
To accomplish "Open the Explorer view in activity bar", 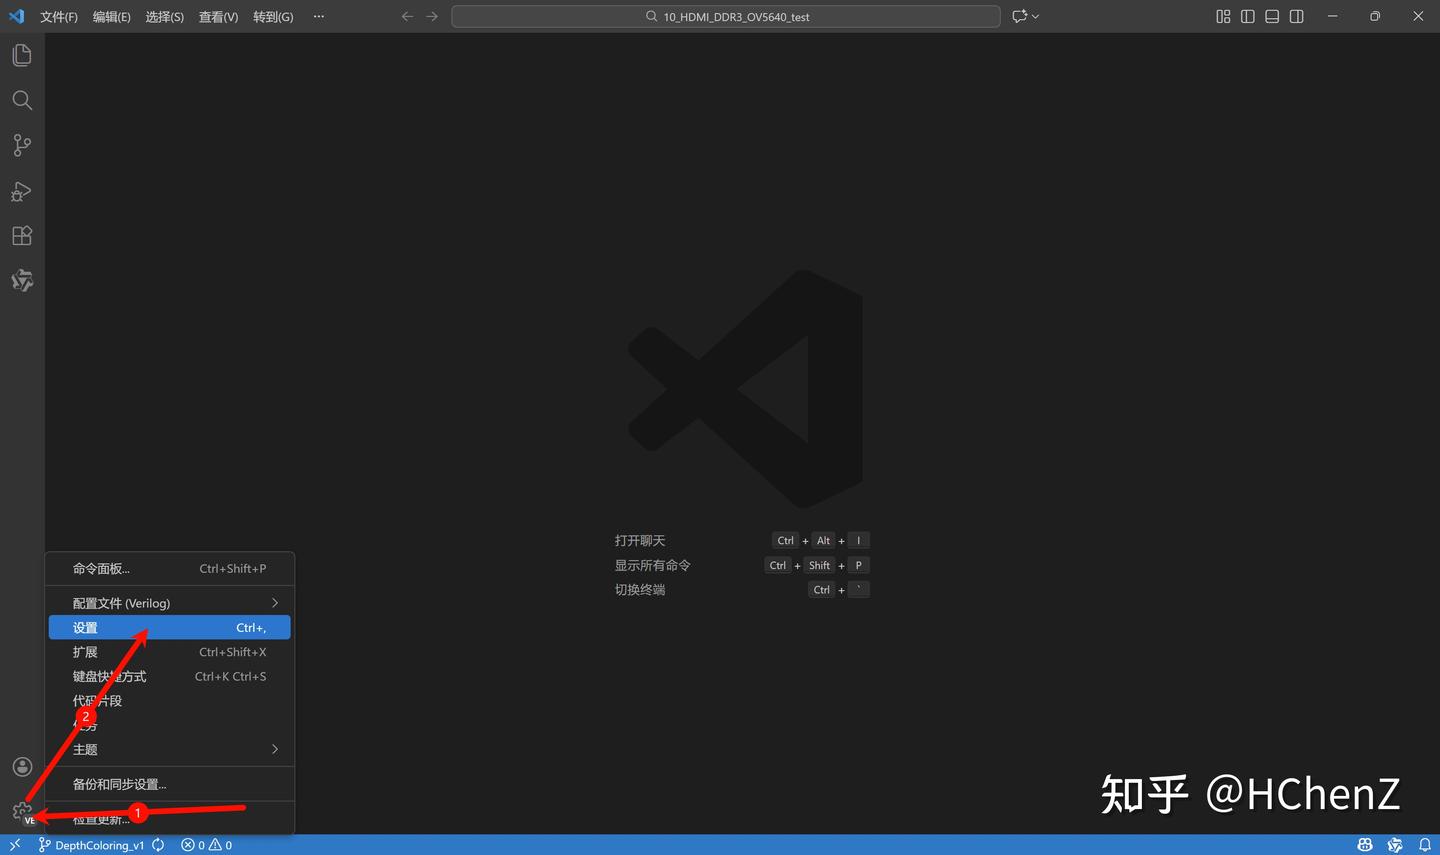I will (22, 55).
